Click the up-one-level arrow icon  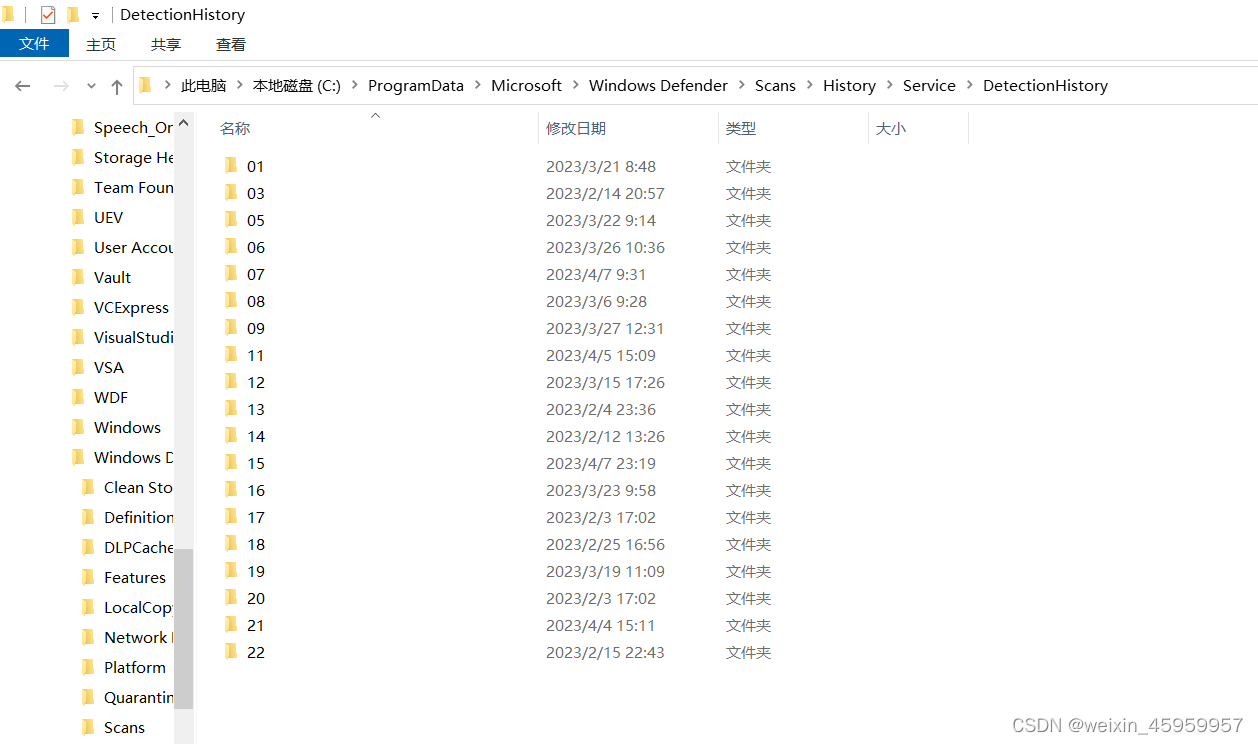(x=116, y=85)
